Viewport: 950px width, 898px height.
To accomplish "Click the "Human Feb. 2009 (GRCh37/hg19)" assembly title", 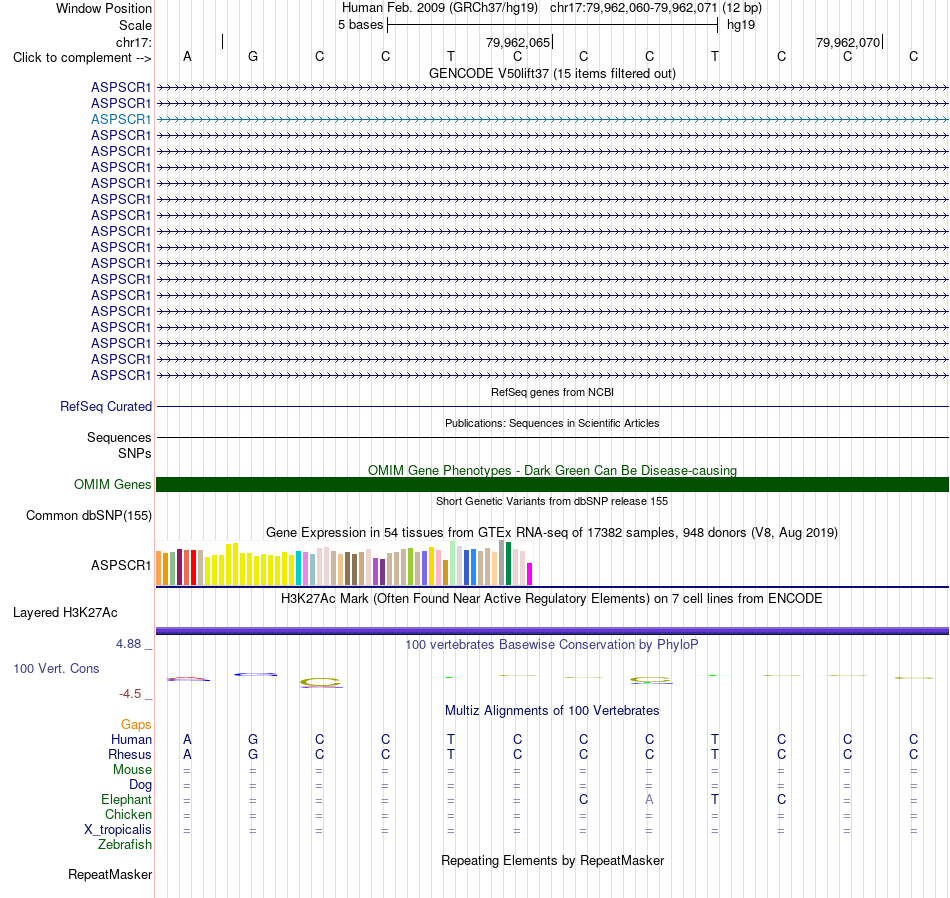I will tap(440, 8).
